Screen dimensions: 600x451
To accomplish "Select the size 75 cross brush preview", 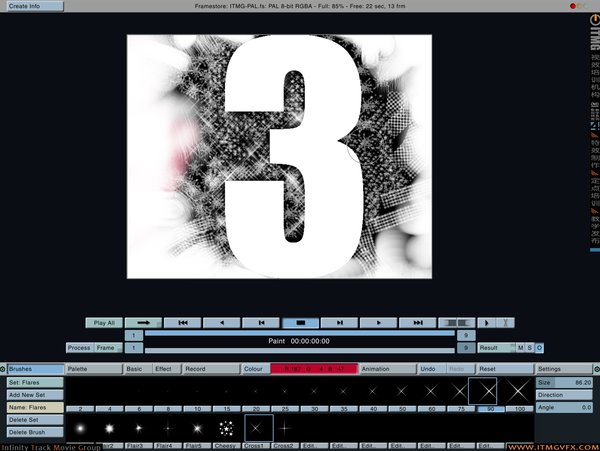I will tap(459, 391).
